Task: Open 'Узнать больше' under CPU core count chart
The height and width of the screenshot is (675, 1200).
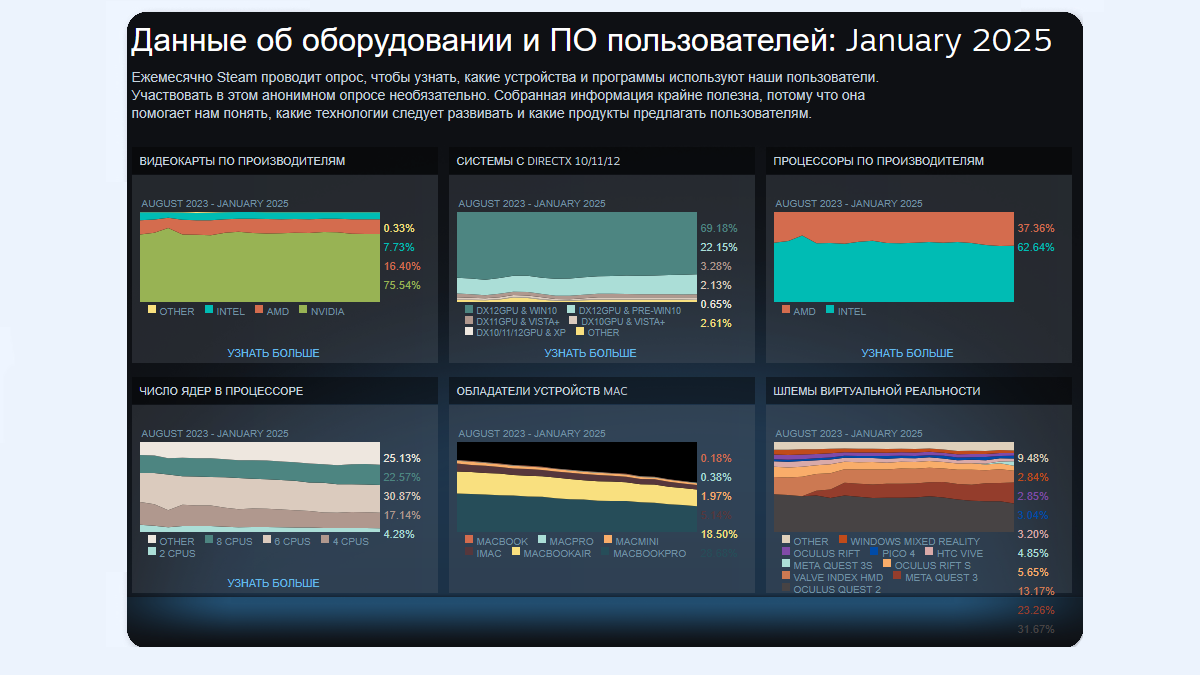Action: coord(273,583)
